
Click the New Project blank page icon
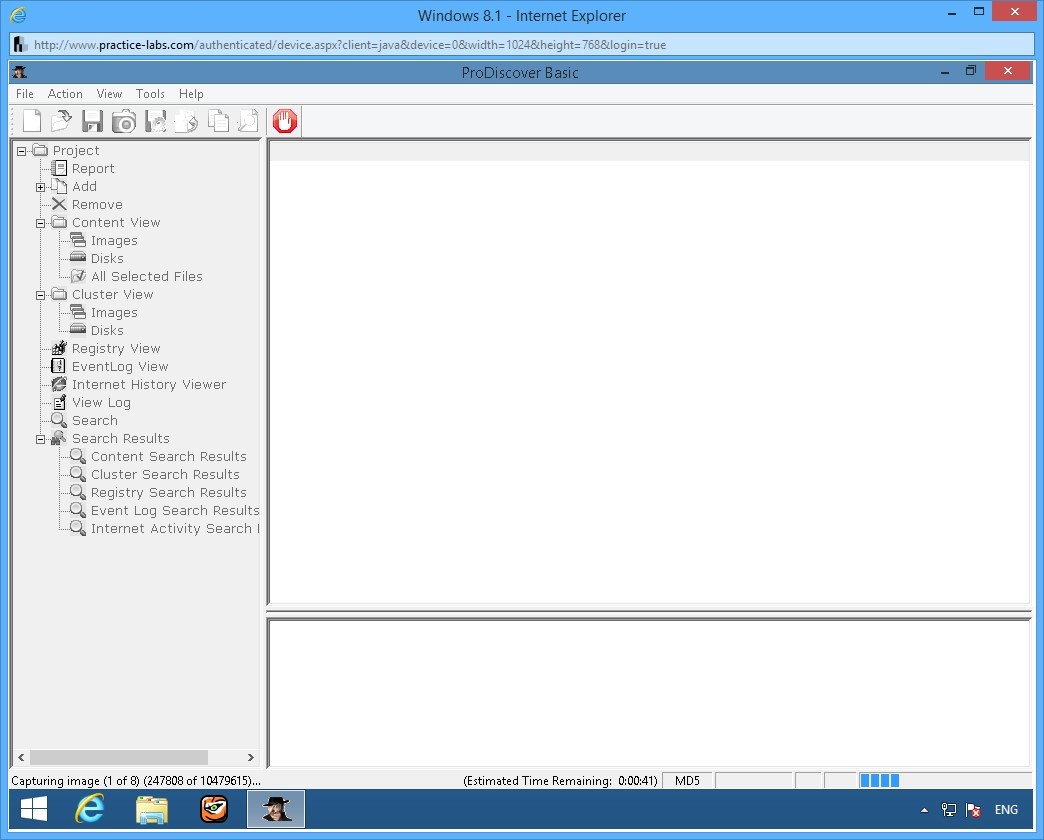32,122
